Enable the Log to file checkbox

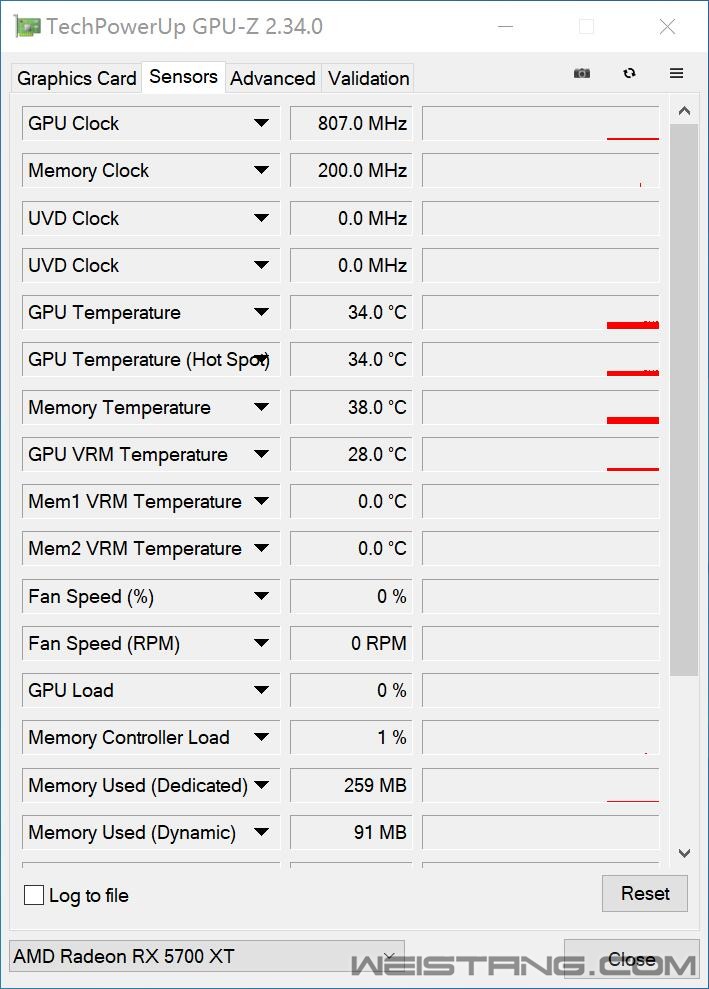click(34, 895)
